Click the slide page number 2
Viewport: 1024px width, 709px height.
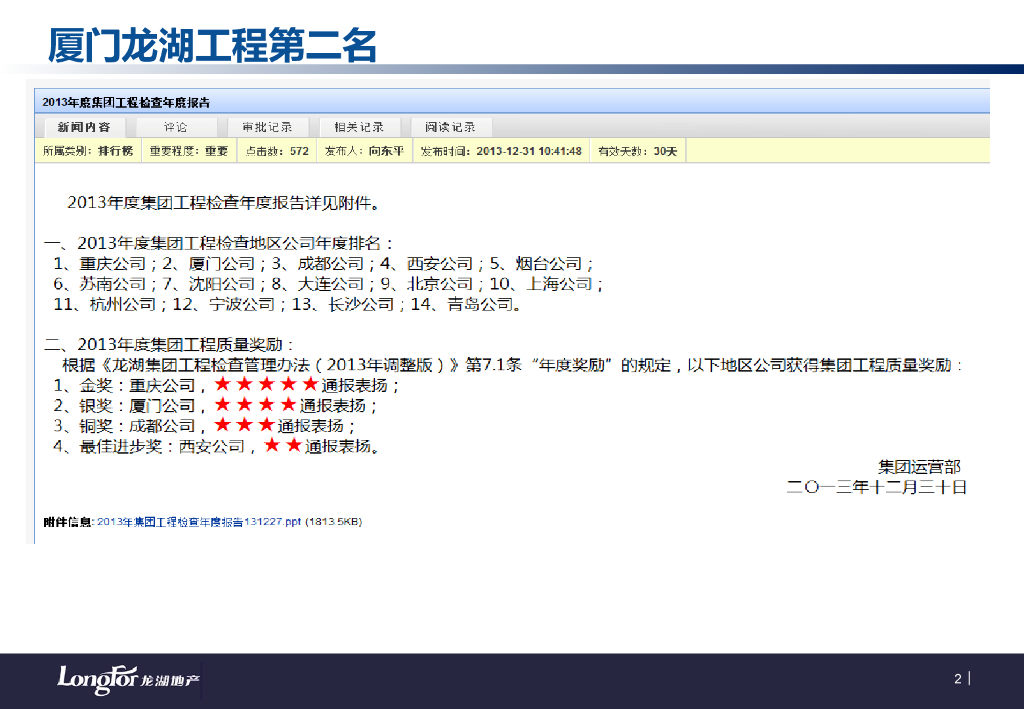(x=957, y=679)
